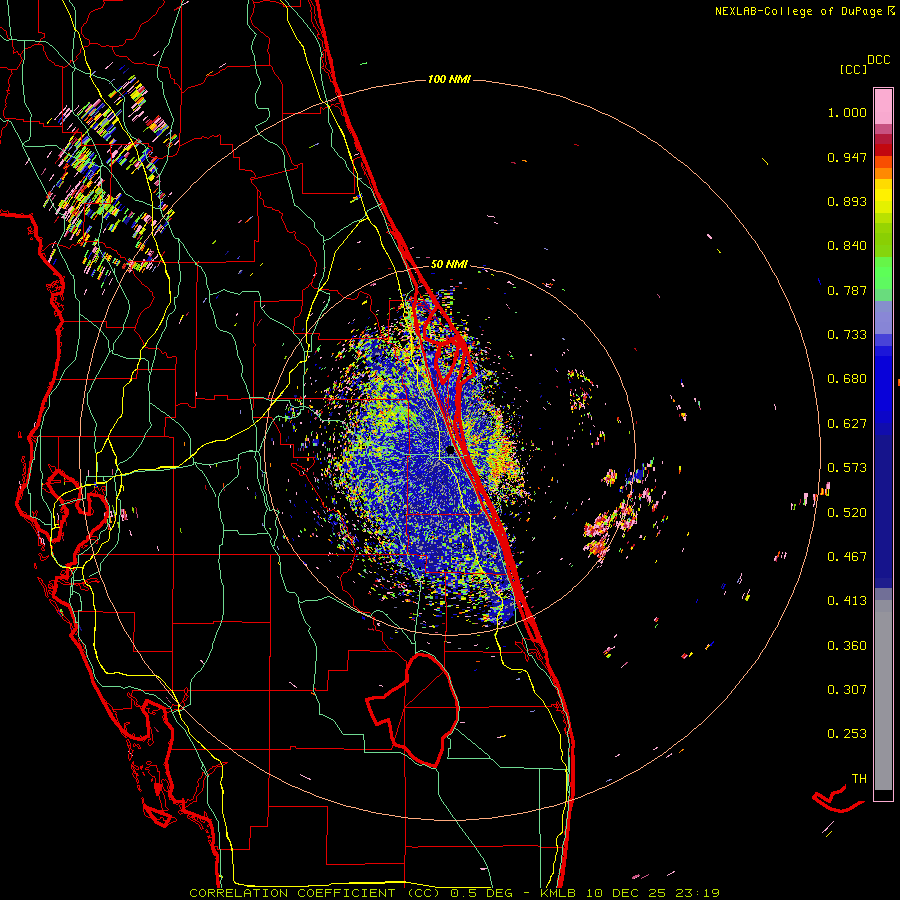
Task: Pick the red swatch on the color bar
Action: (883, 150)
